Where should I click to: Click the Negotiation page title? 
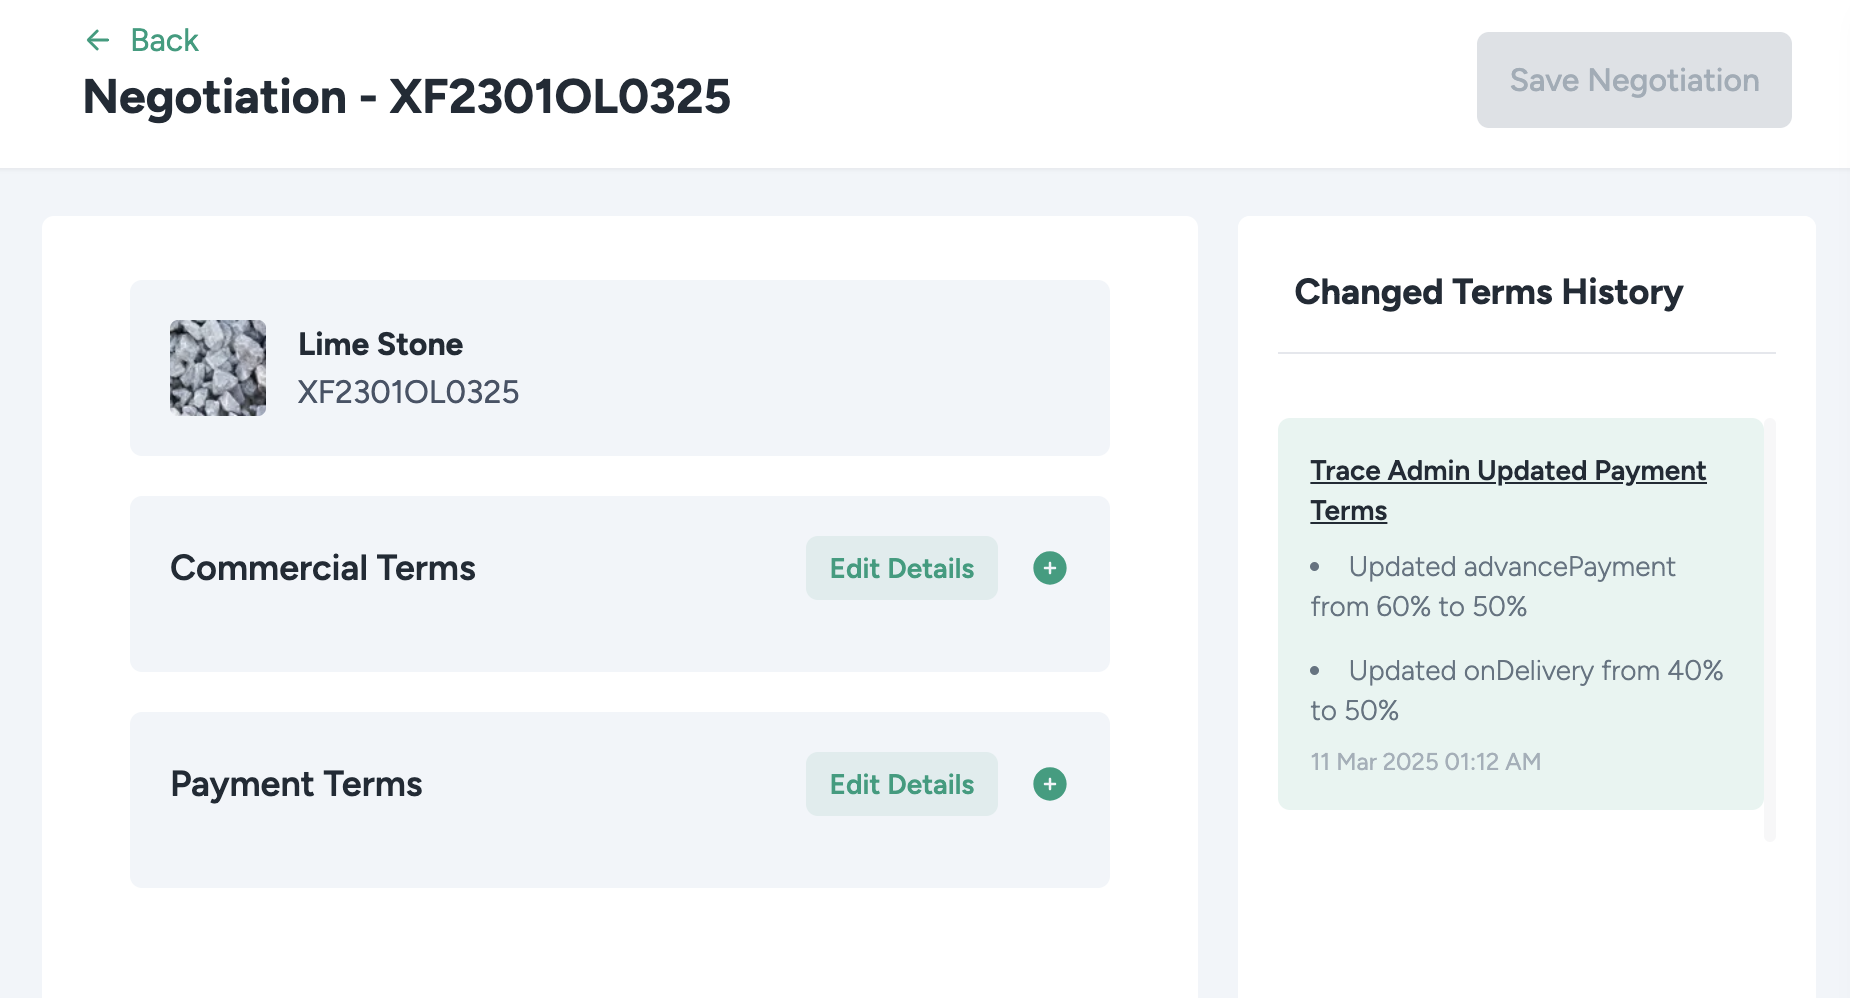(x=406, y=97)
